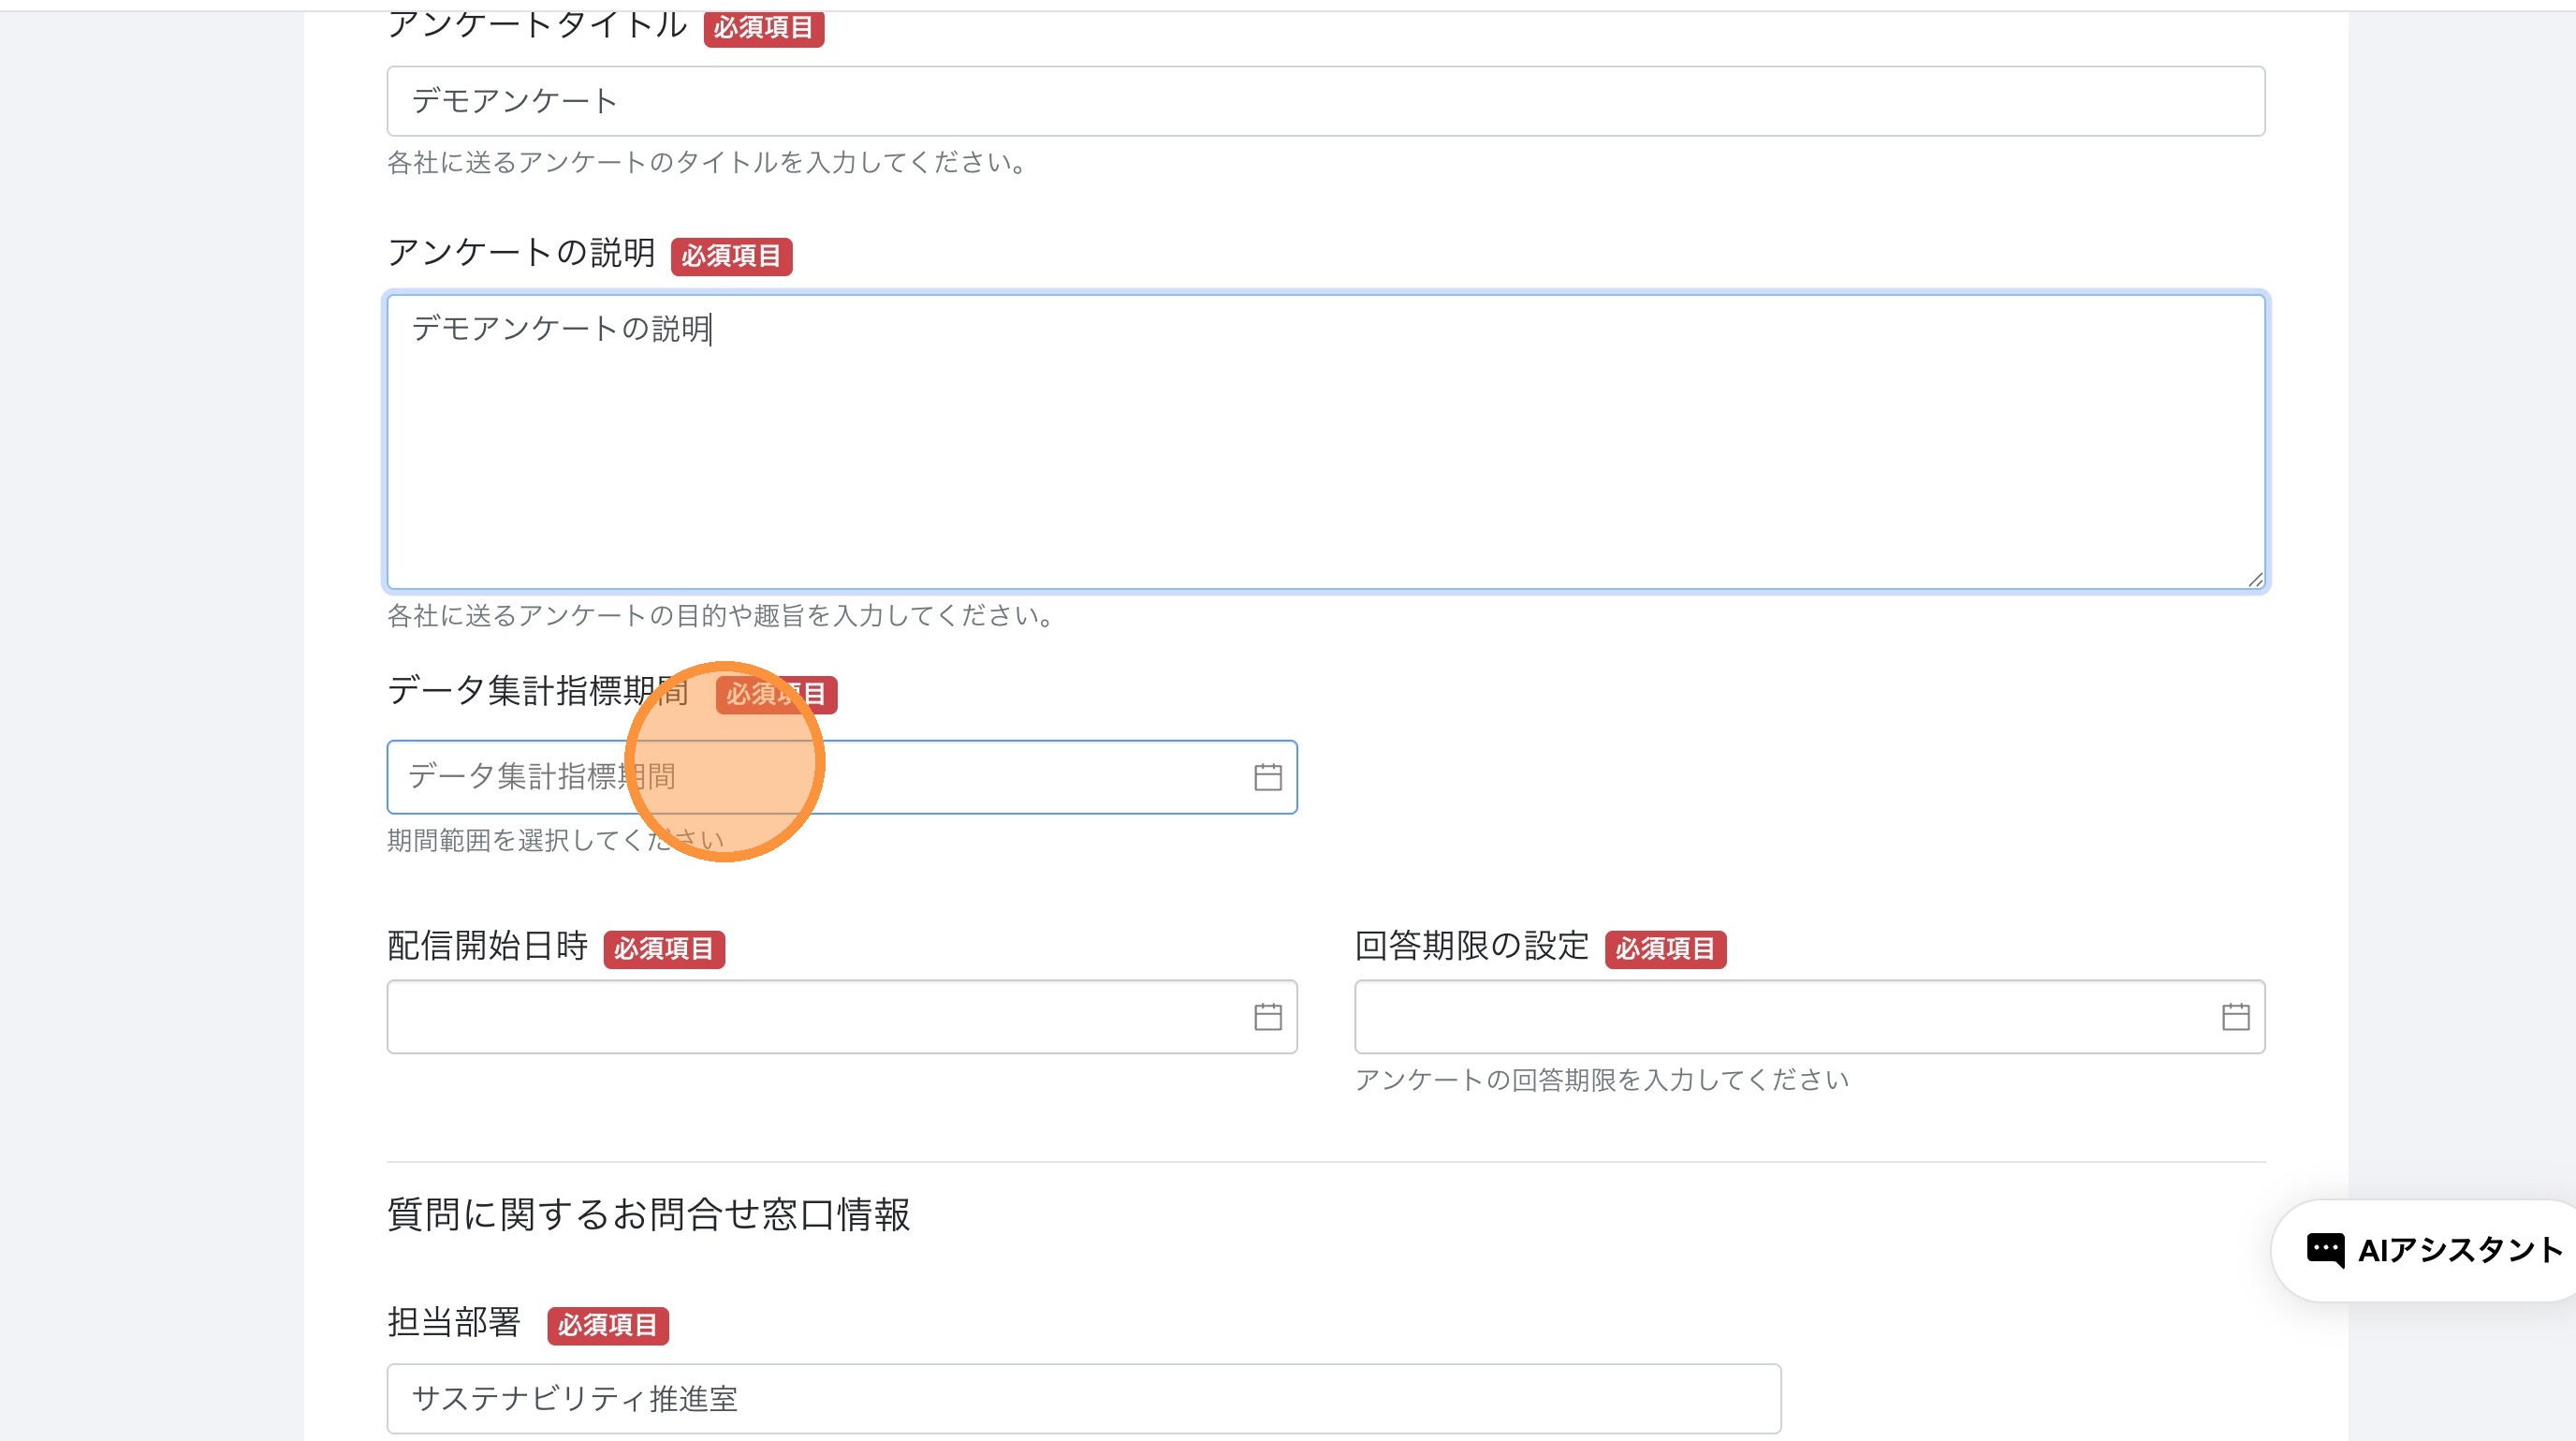2576x1441 pixels.
Task: Click the 配信開始日時 label text
Action: coord(487,945)
